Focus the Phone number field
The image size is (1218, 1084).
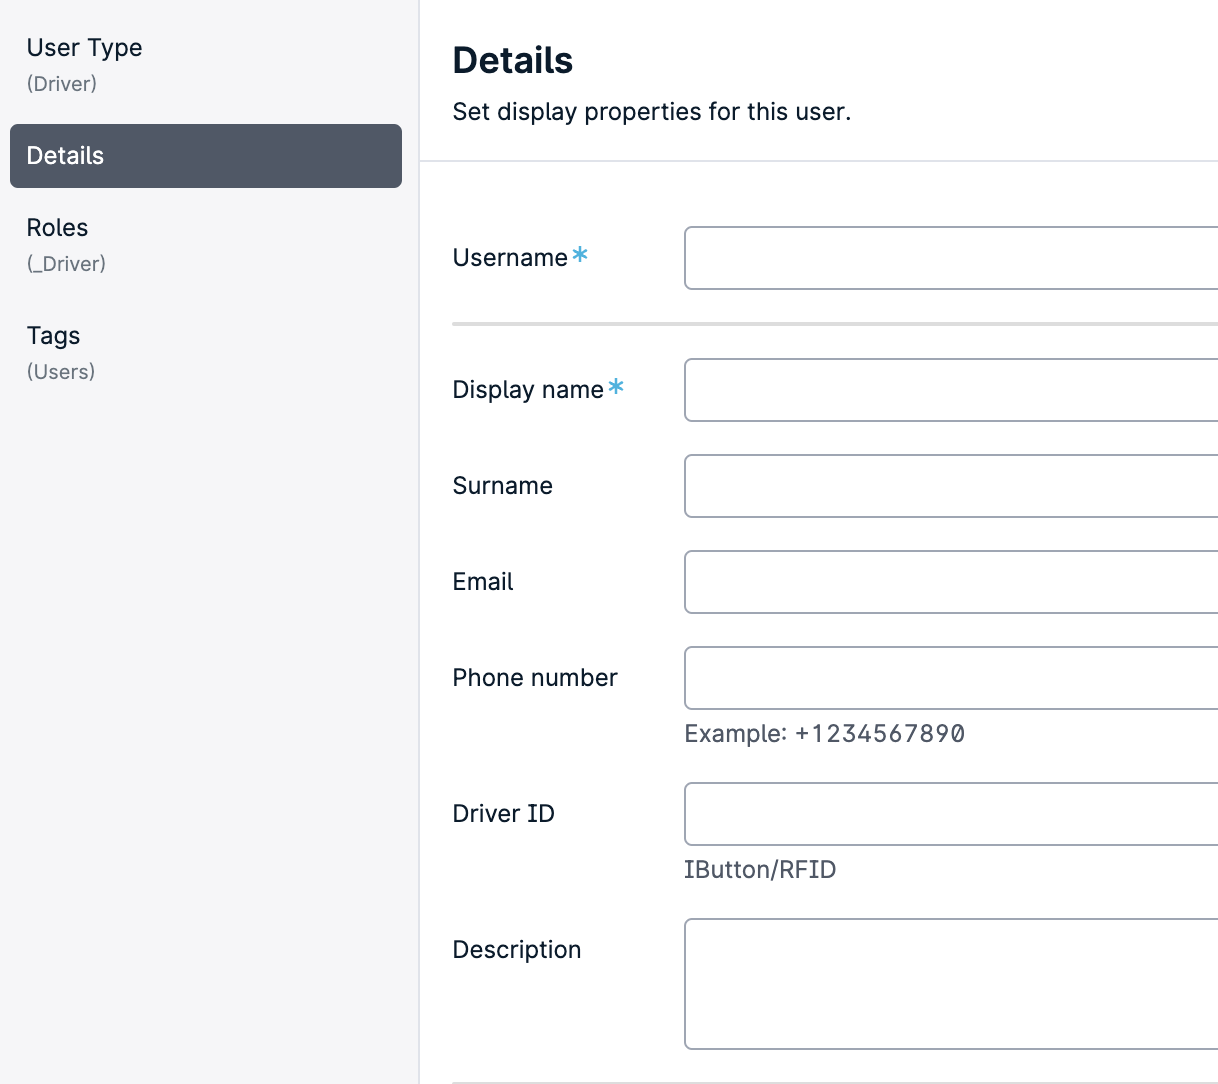click(951, 678)
